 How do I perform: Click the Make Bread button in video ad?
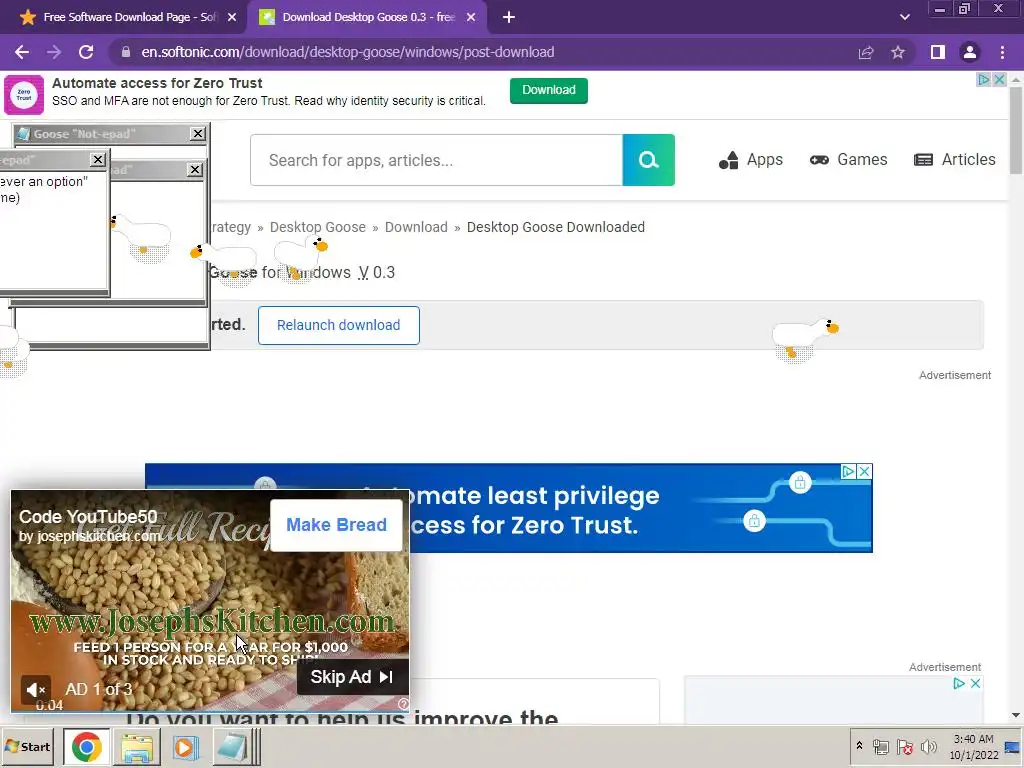[336, 525]
